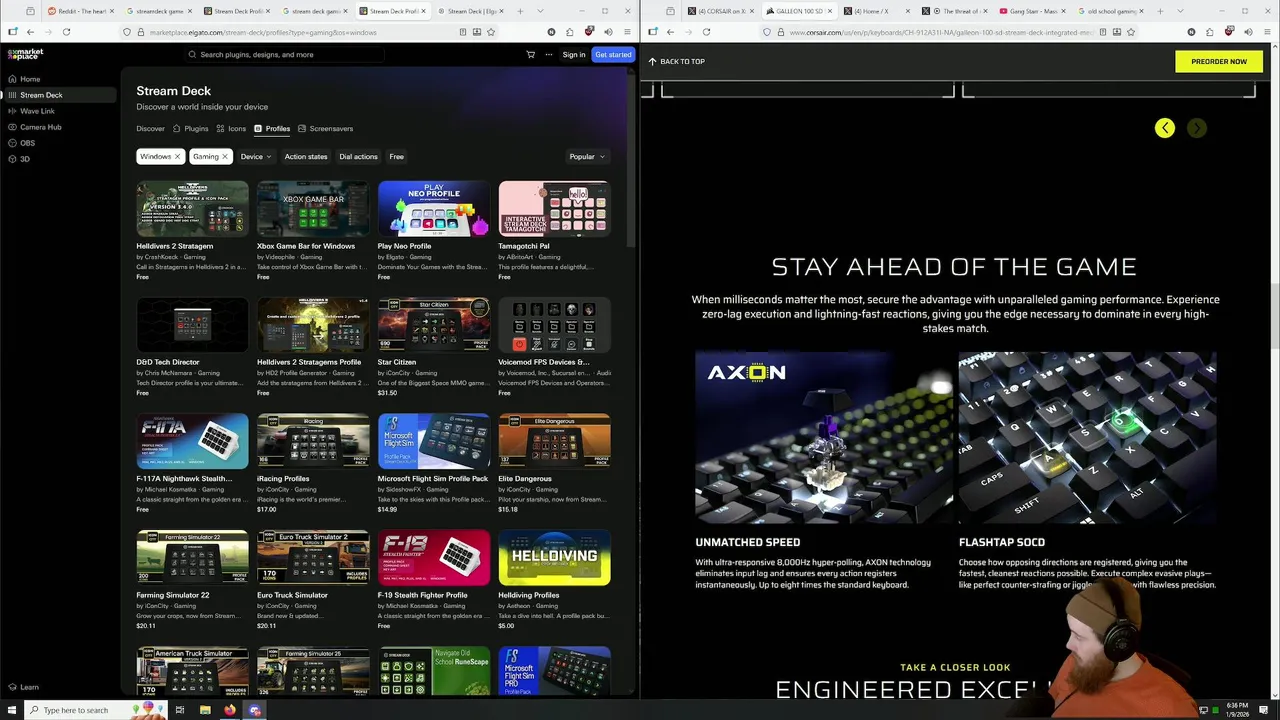This screenshot has width=1280, height=720.
Task: Click the Sign in button
Action: click(x=574, y=55)
